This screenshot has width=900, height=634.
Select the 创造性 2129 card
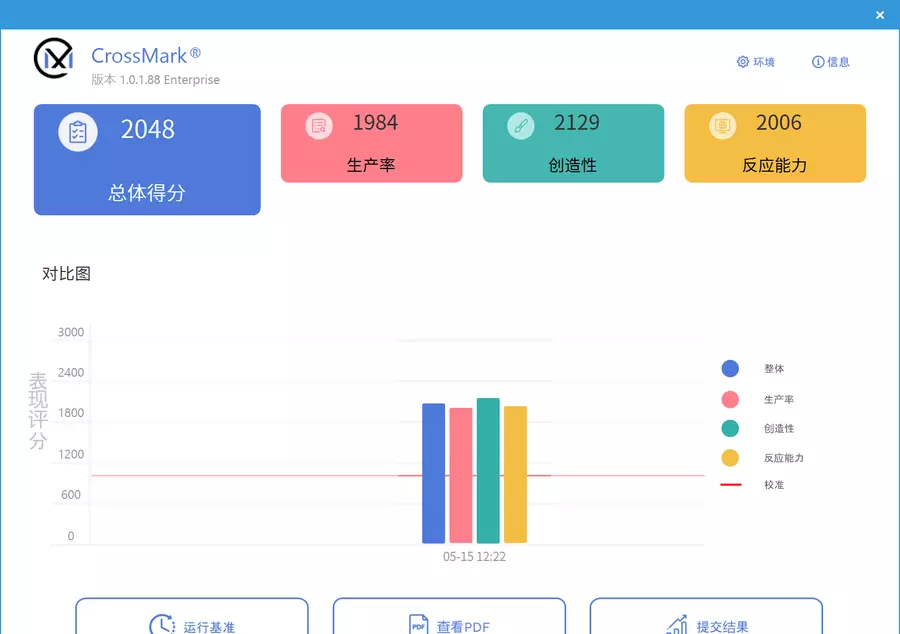click(573, 143)
